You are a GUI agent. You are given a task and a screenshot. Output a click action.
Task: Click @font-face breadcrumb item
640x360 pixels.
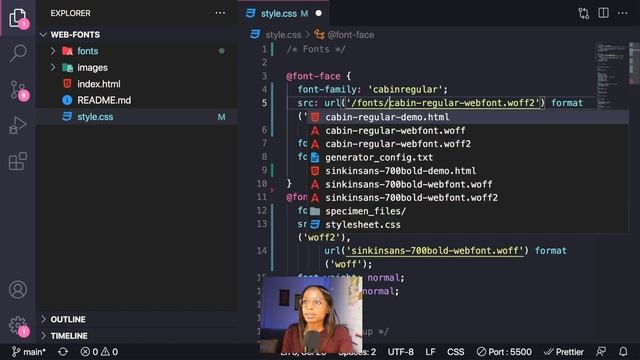(344, 35)
